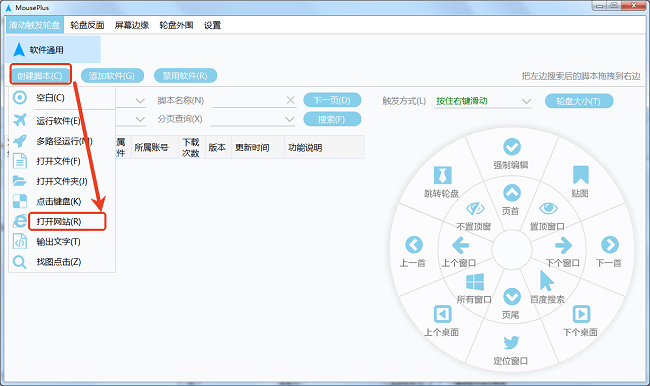Click the 不置顶窗 crossed-eye icon
This screenshot has width=650, height=386.
click(475, 208)
